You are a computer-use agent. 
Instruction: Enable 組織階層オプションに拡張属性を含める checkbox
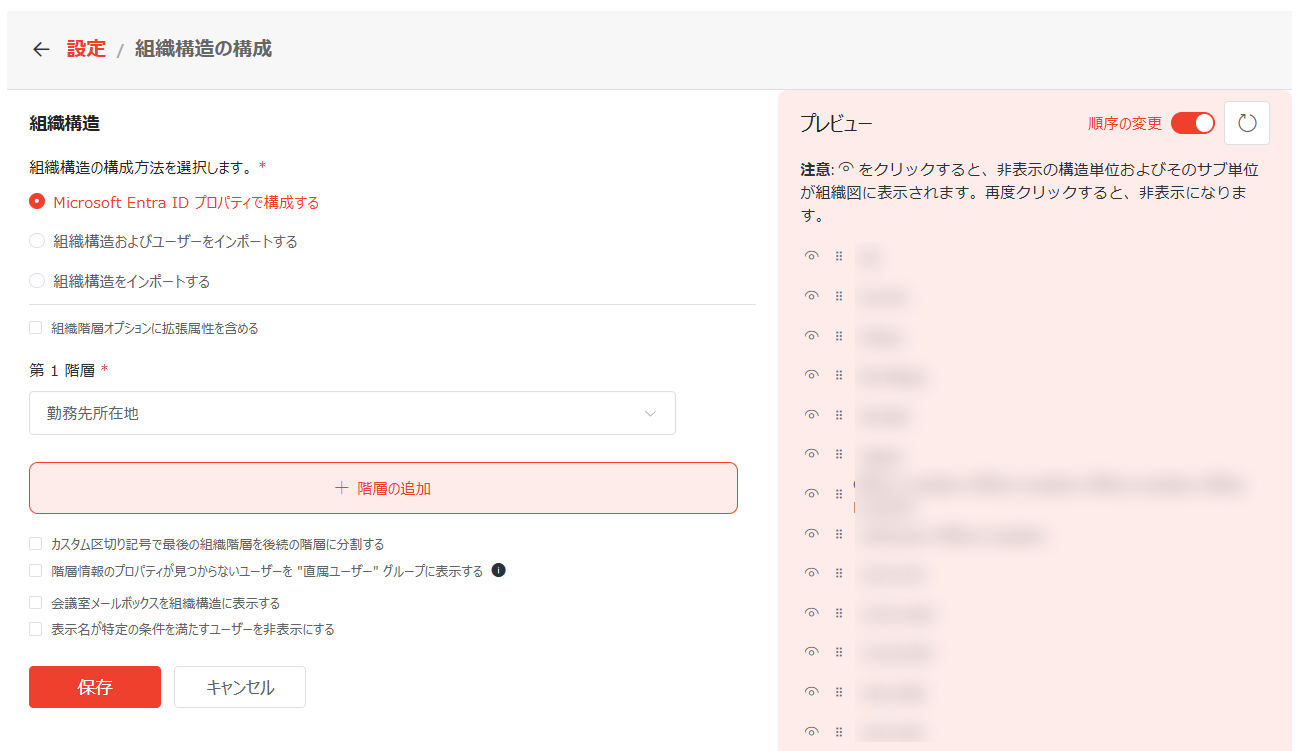(36, 328)
